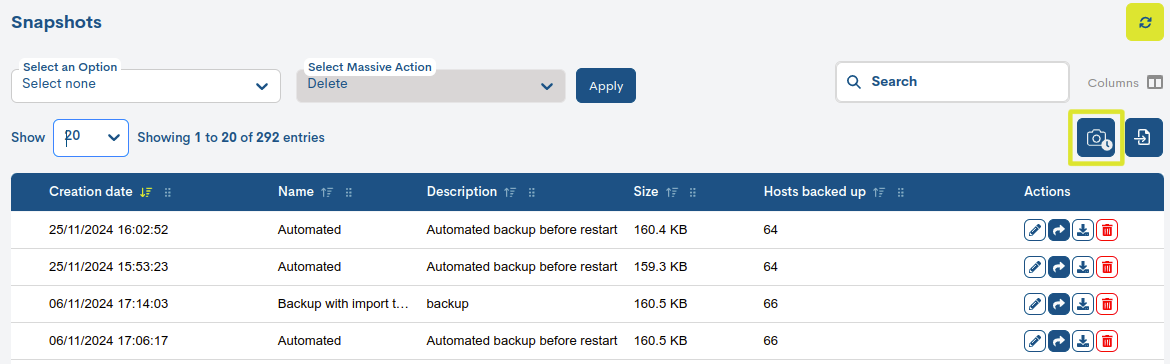The height and width of the screenshot is (364, 1170).
Task: Grab the Description column drag handle
Action: 532,192
